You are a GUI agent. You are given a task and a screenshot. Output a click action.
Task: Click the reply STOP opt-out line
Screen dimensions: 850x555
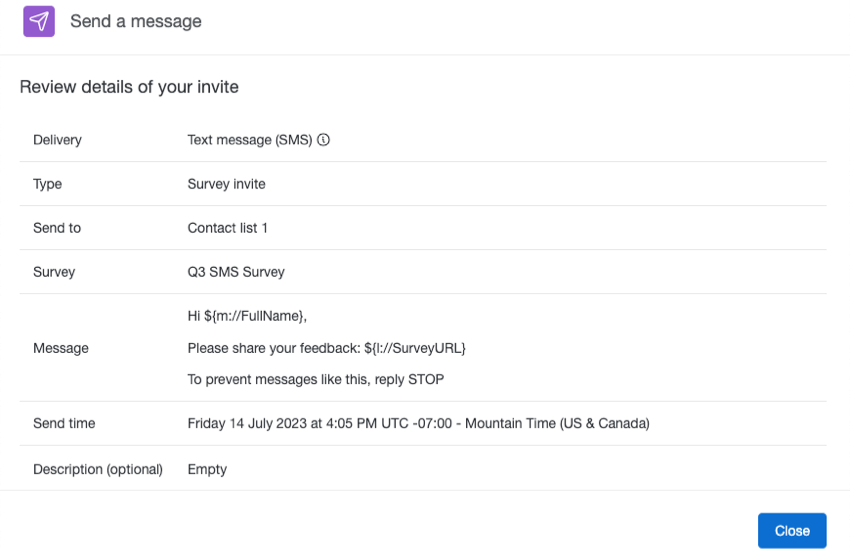click(315, 380)
